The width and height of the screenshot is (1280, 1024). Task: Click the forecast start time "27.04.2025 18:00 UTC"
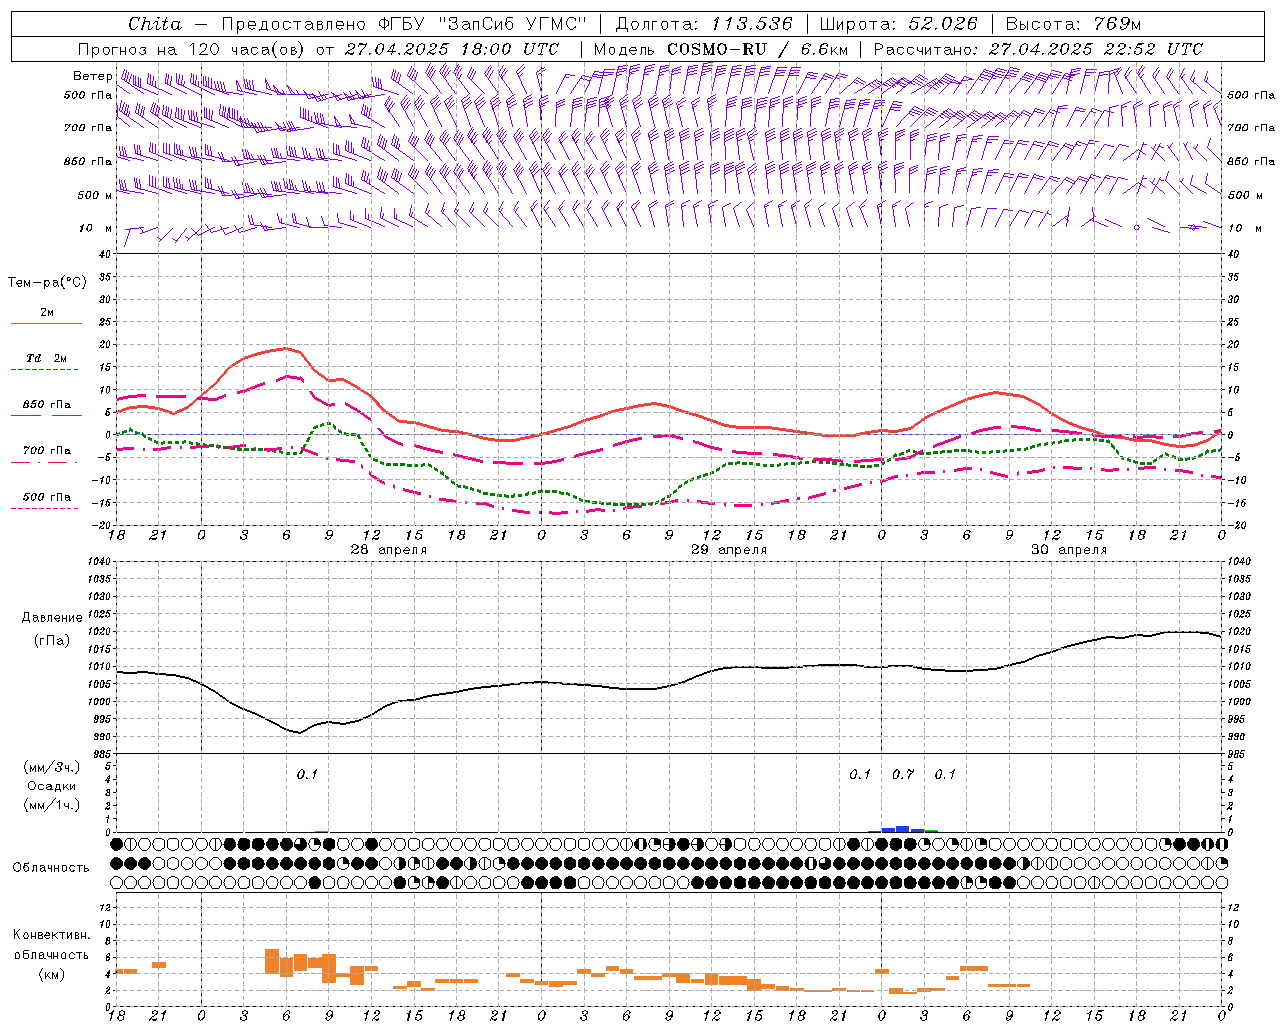452,49
